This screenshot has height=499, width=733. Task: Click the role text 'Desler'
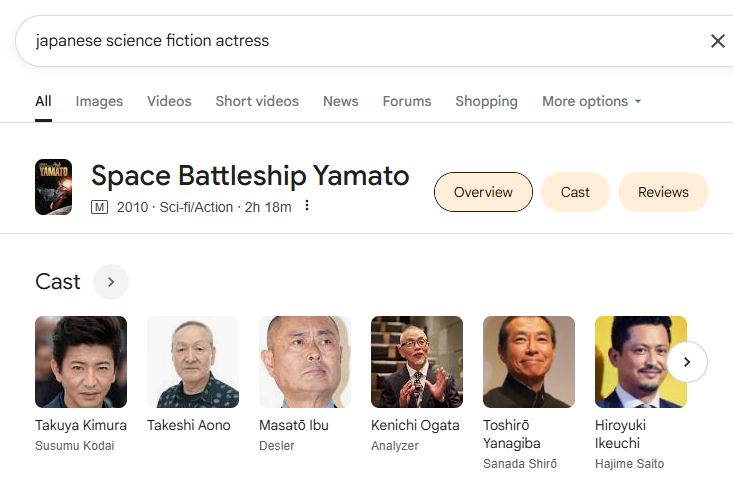pos(277,446)
